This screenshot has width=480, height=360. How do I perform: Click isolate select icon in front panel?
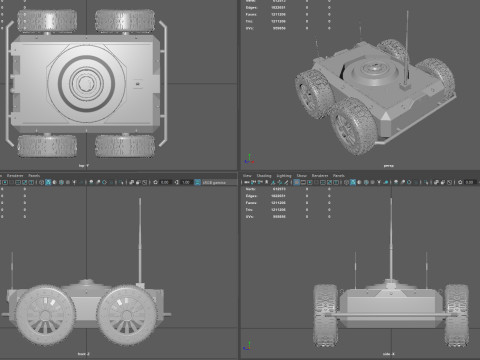122,182
